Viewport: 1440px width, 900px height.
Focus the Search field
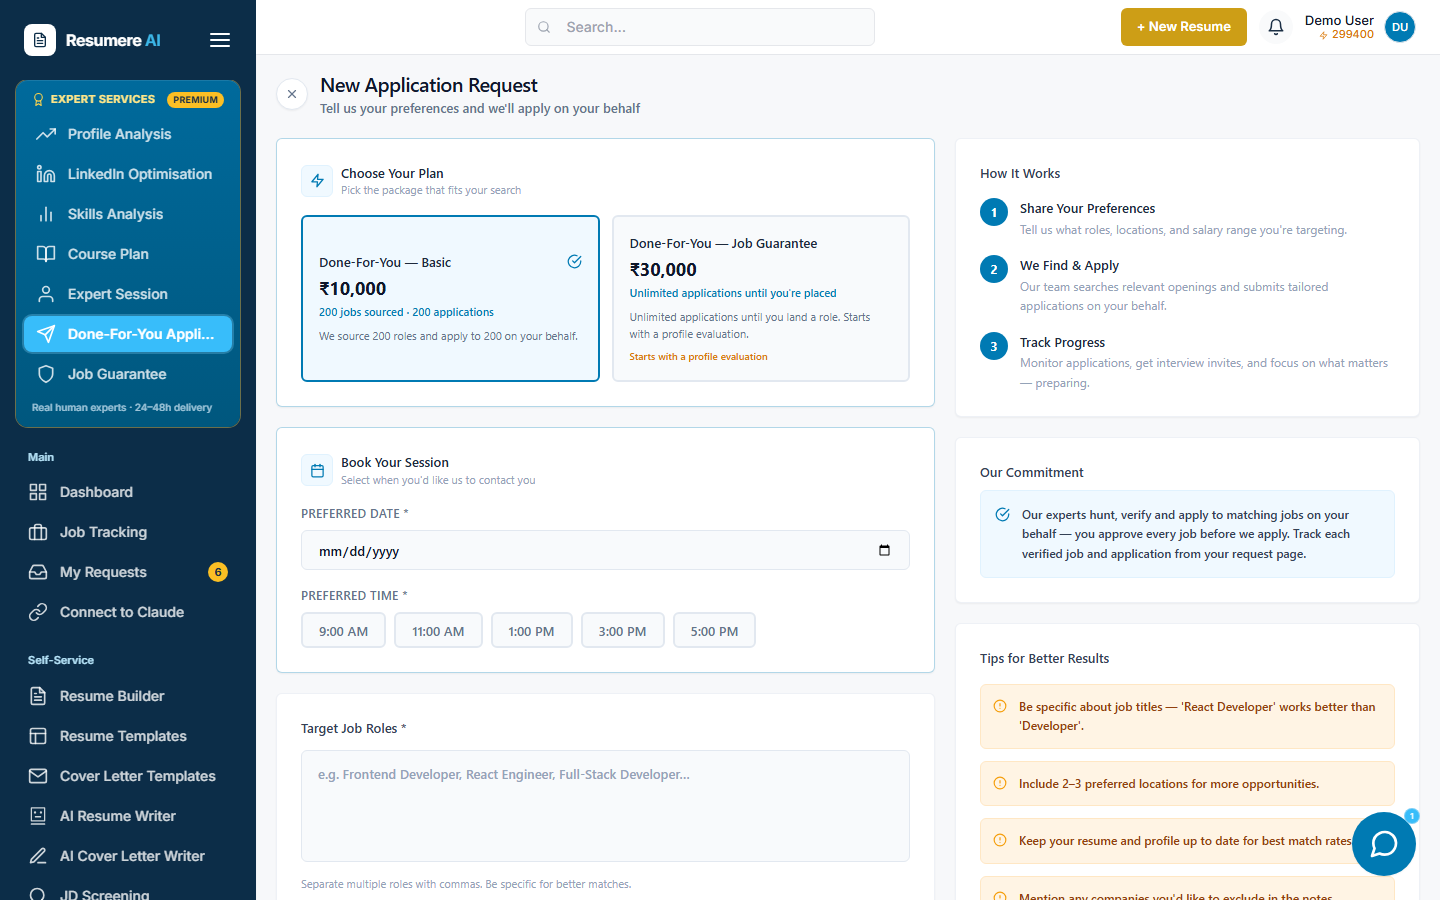click(700, 27)
